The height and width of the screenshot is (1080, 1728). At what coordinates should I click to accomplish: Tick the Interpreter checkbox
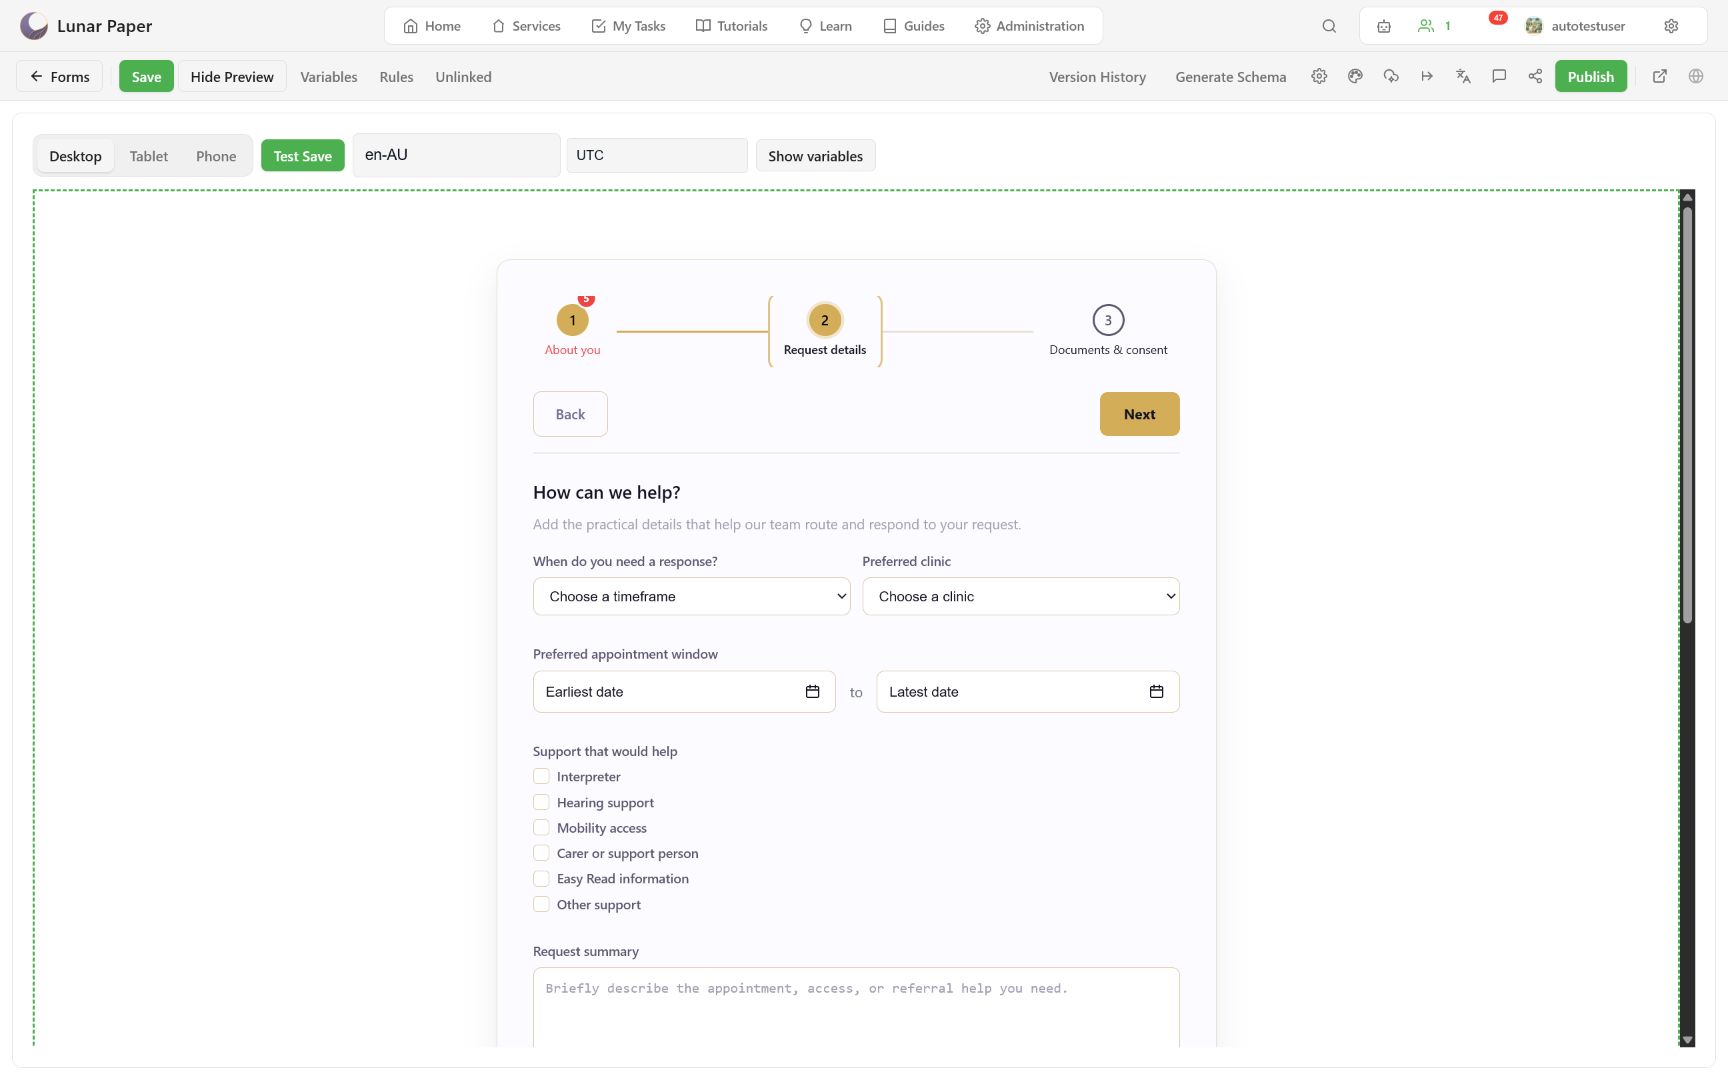click(x=541, y=776)
